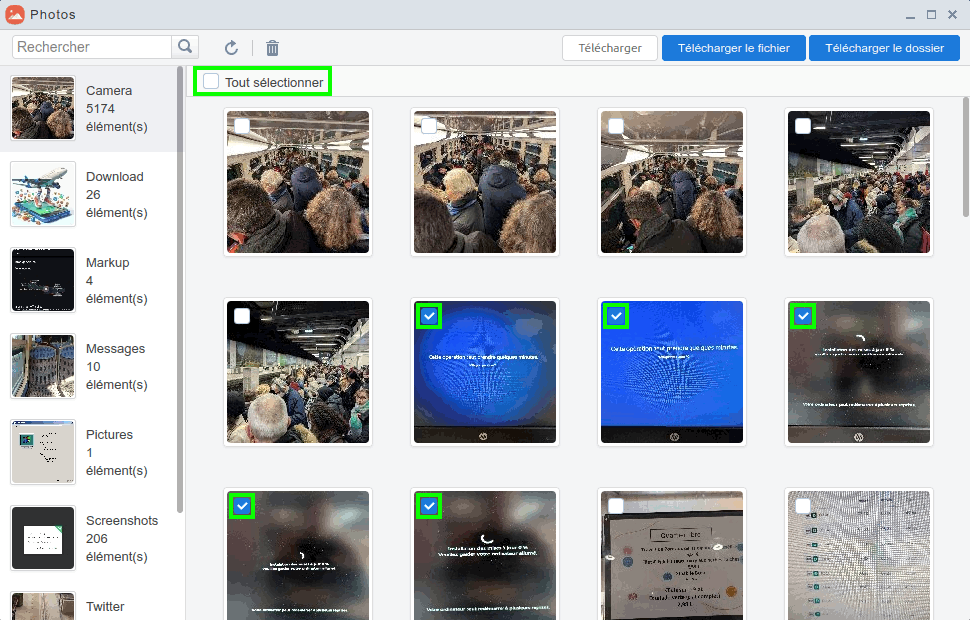Image resolution: width=970 pixels, height=620 pixels.
Task: Uncheck the second bottom-row dark screen checkbox
Action: [x=429, y=506]
